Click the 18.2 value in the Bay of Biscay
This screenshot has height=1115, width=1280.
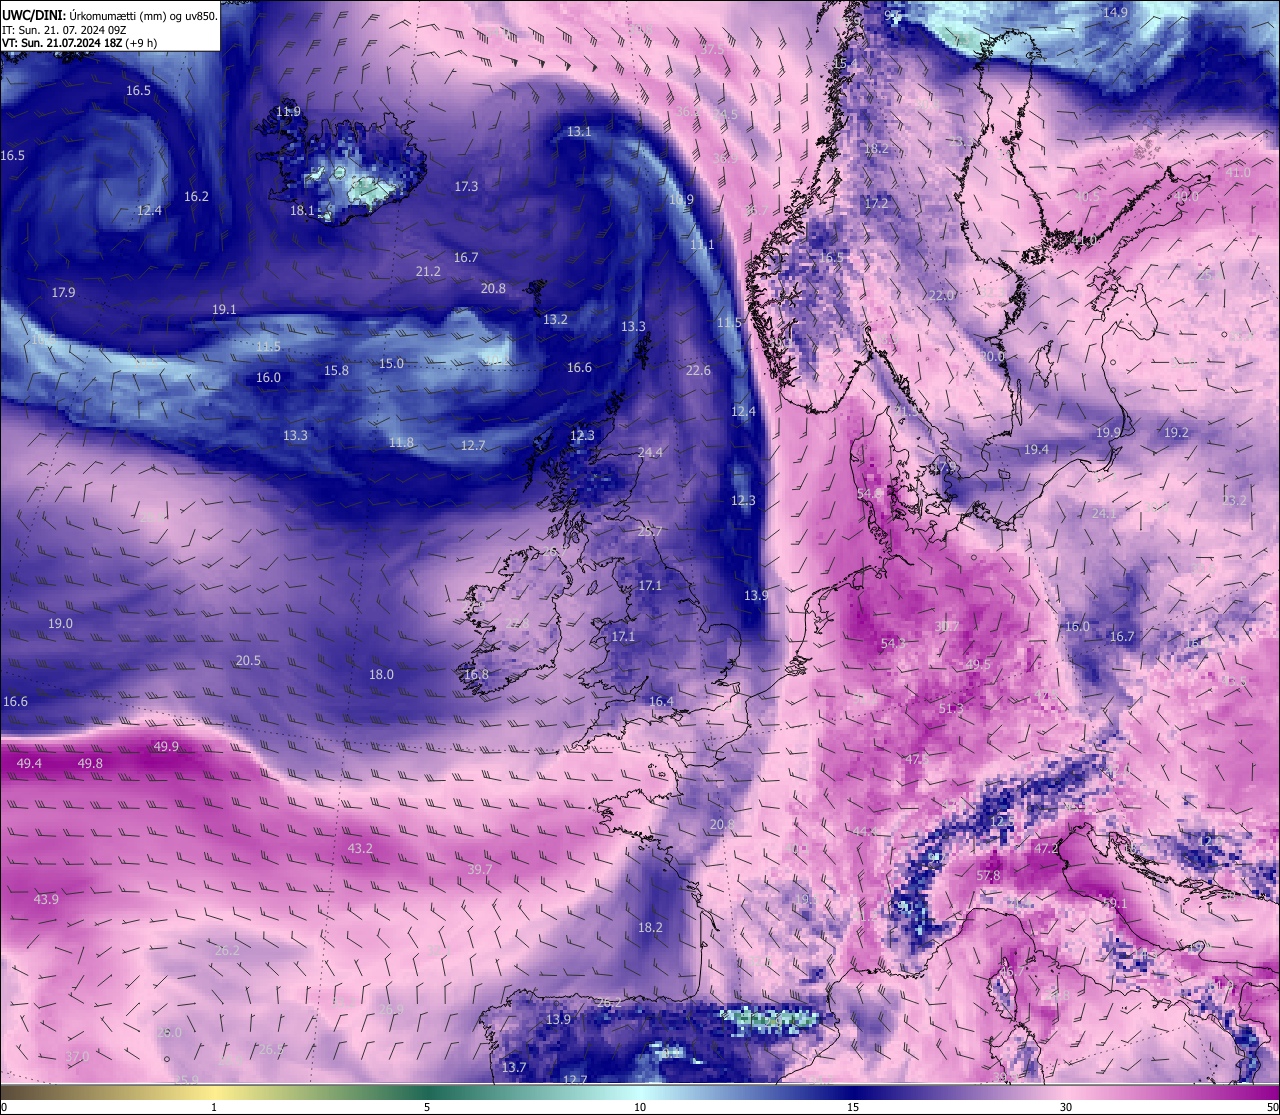[x=650, y=928]
